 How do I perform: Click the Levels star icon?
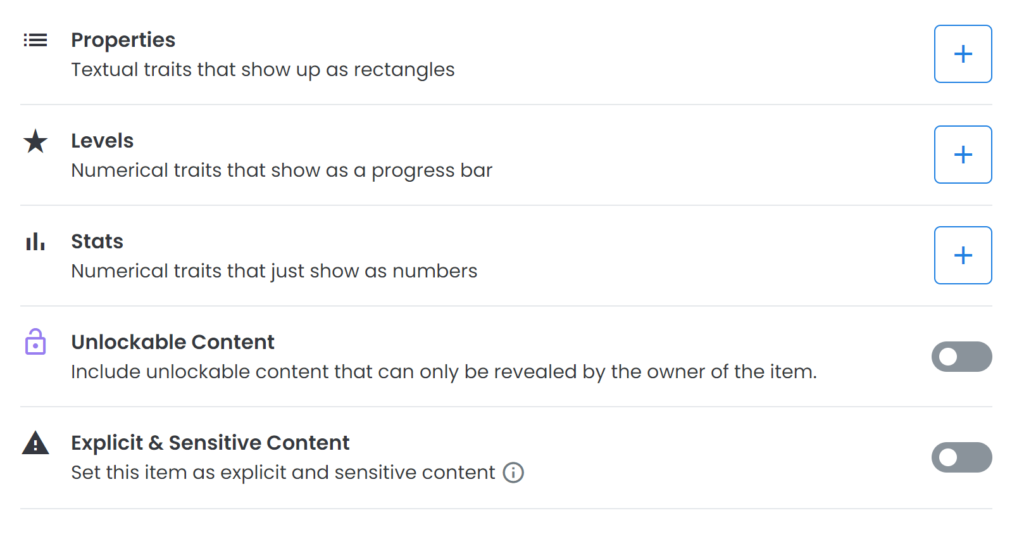[x=35, y=141]
